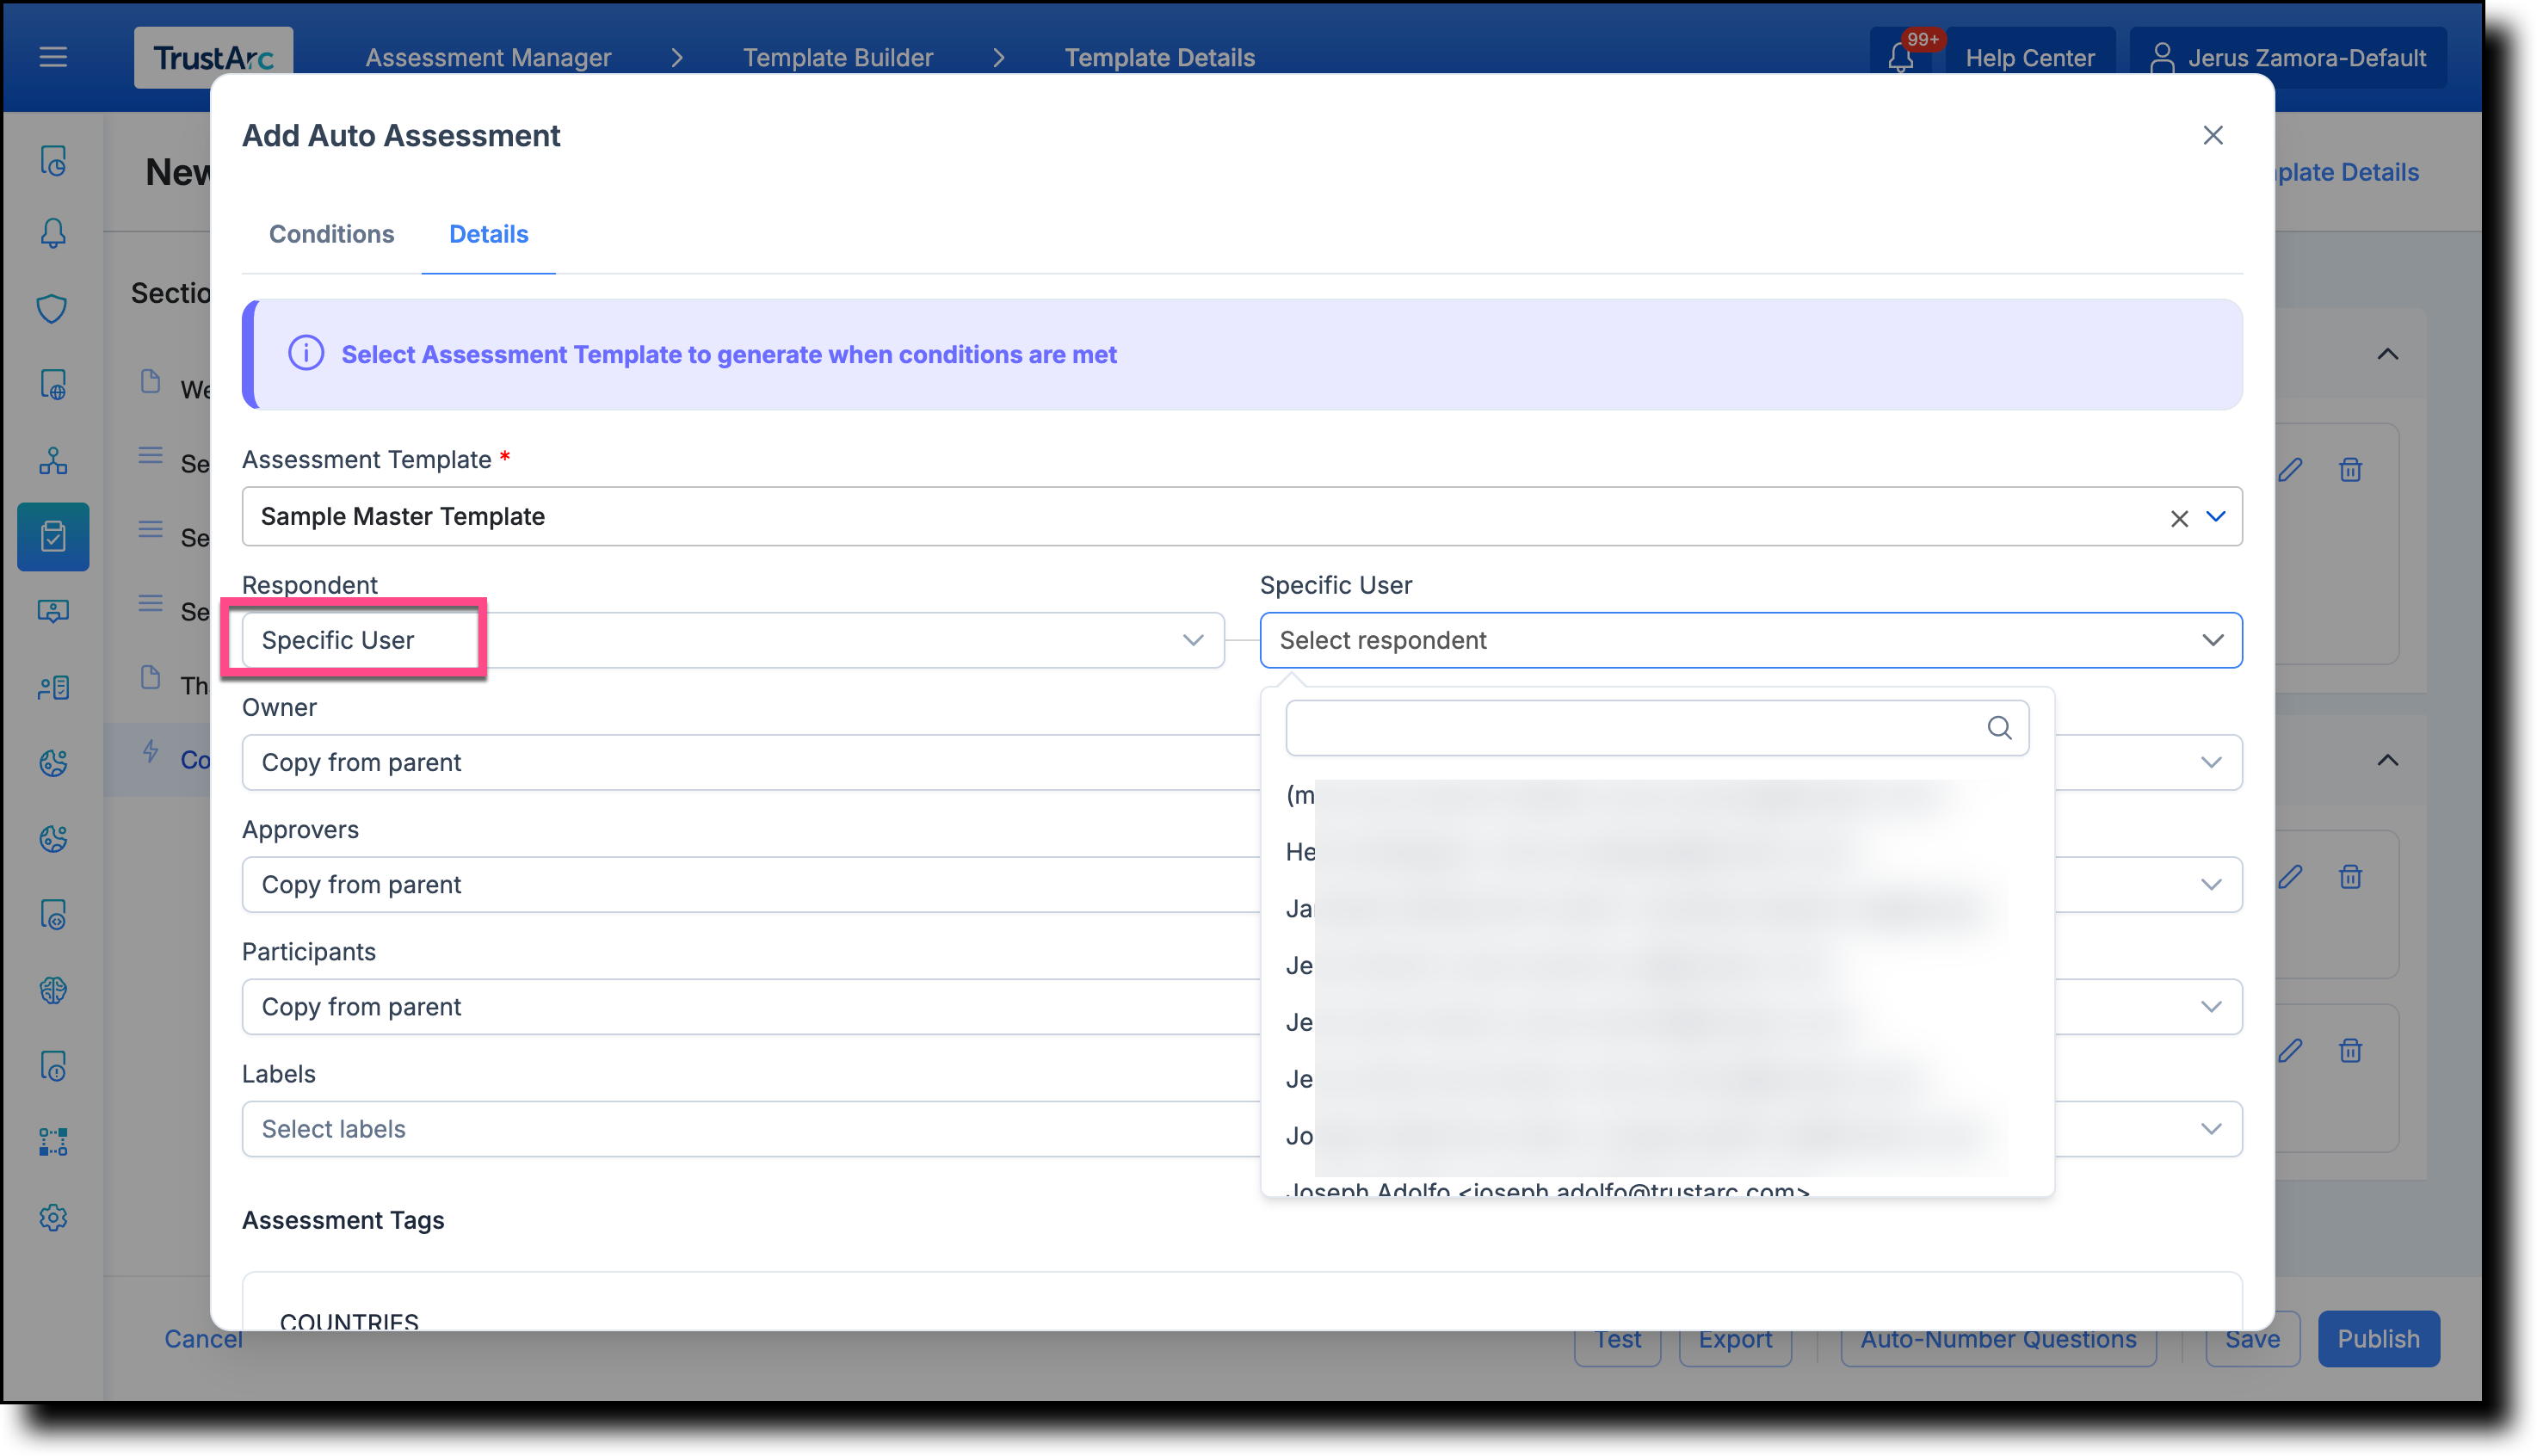2537x1456 pixels.
Task: Open the settings gear sidebar icon
Action: click(53, 1217)
